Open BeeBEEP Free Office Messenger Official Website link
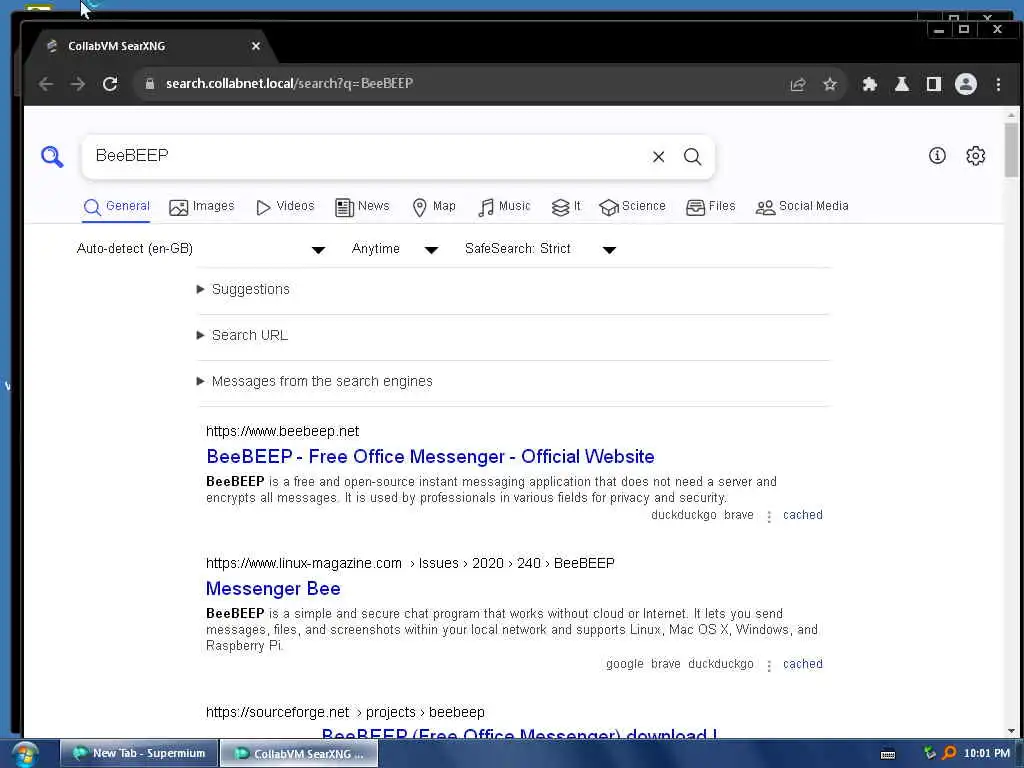 [x=430, y=456]
